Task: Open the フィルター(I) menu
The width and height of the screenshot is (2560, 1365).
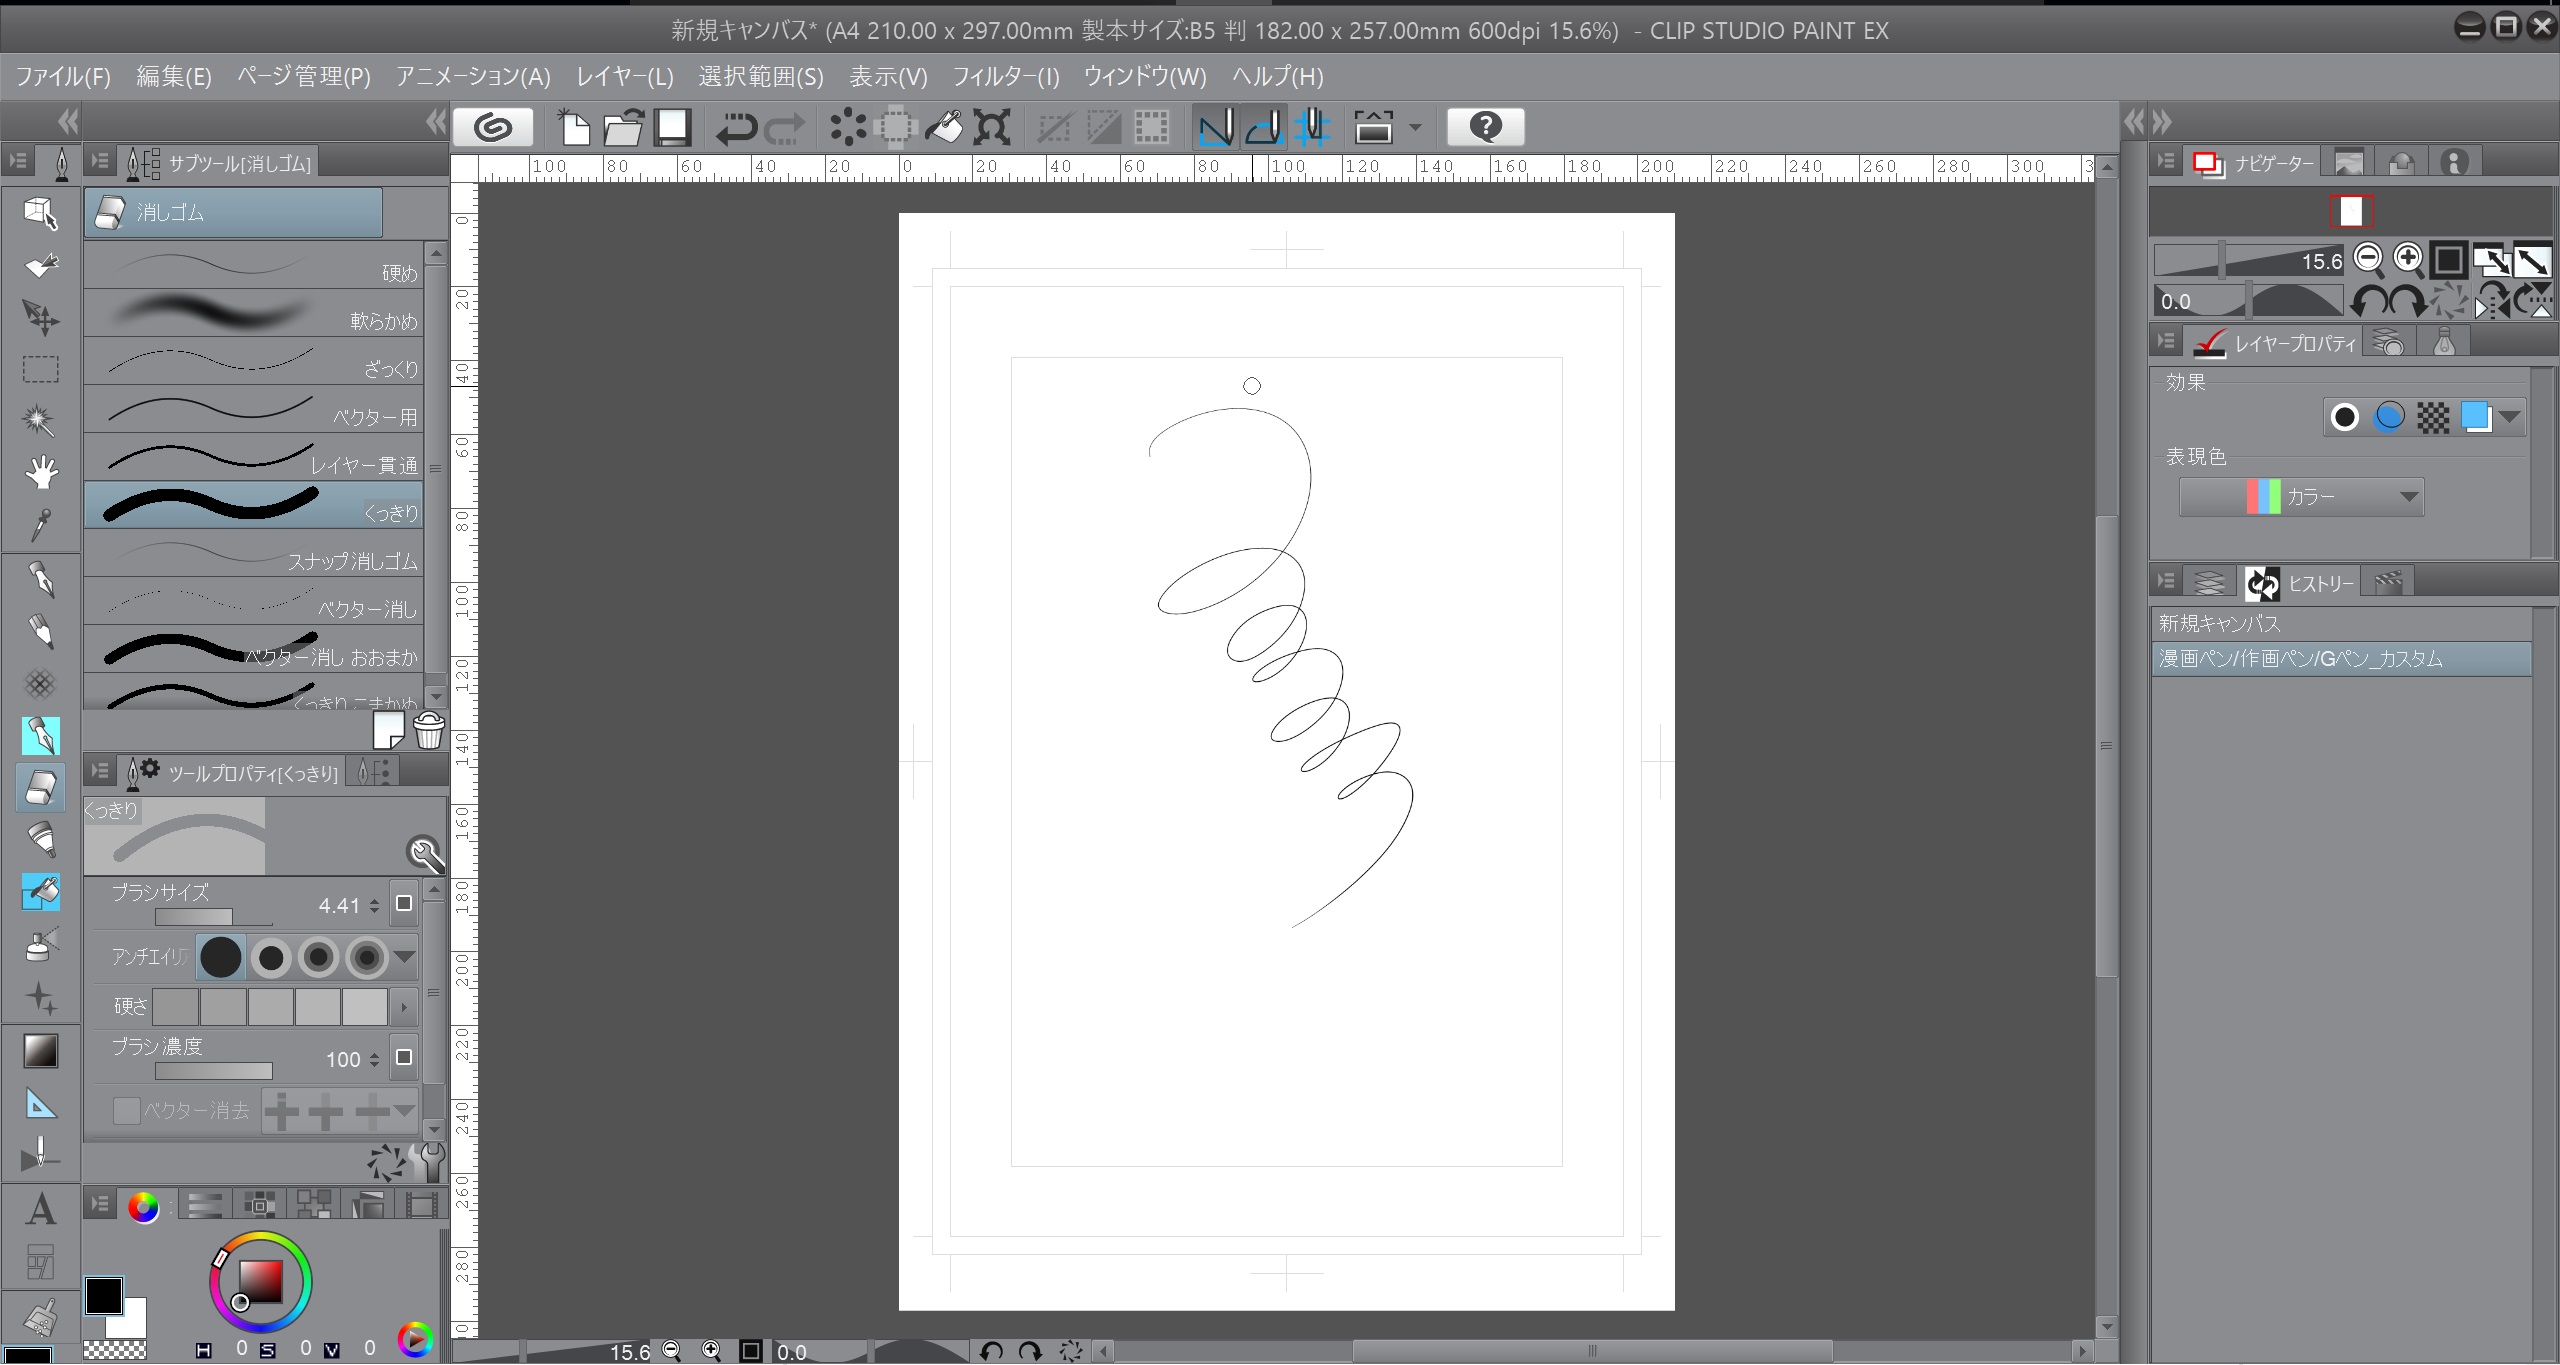Action: pos(1005,77)
